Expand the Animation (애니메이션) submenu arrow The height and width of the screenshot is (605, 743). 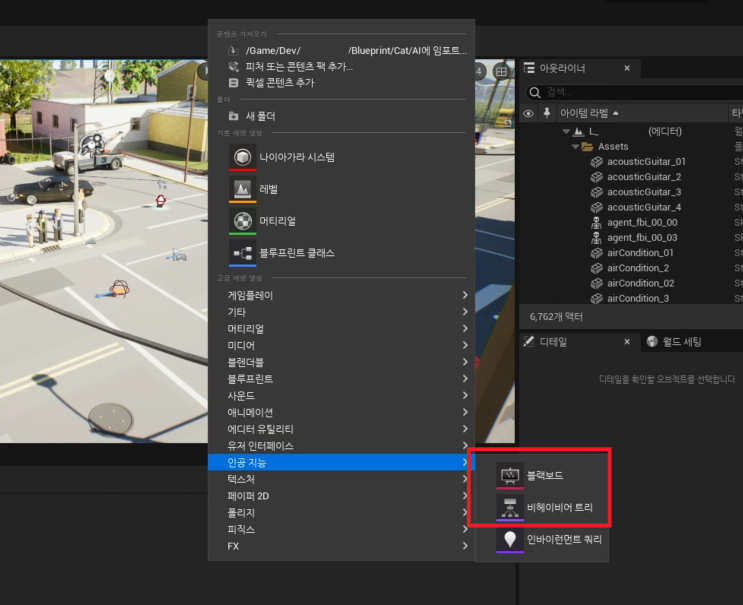point(465,412)
